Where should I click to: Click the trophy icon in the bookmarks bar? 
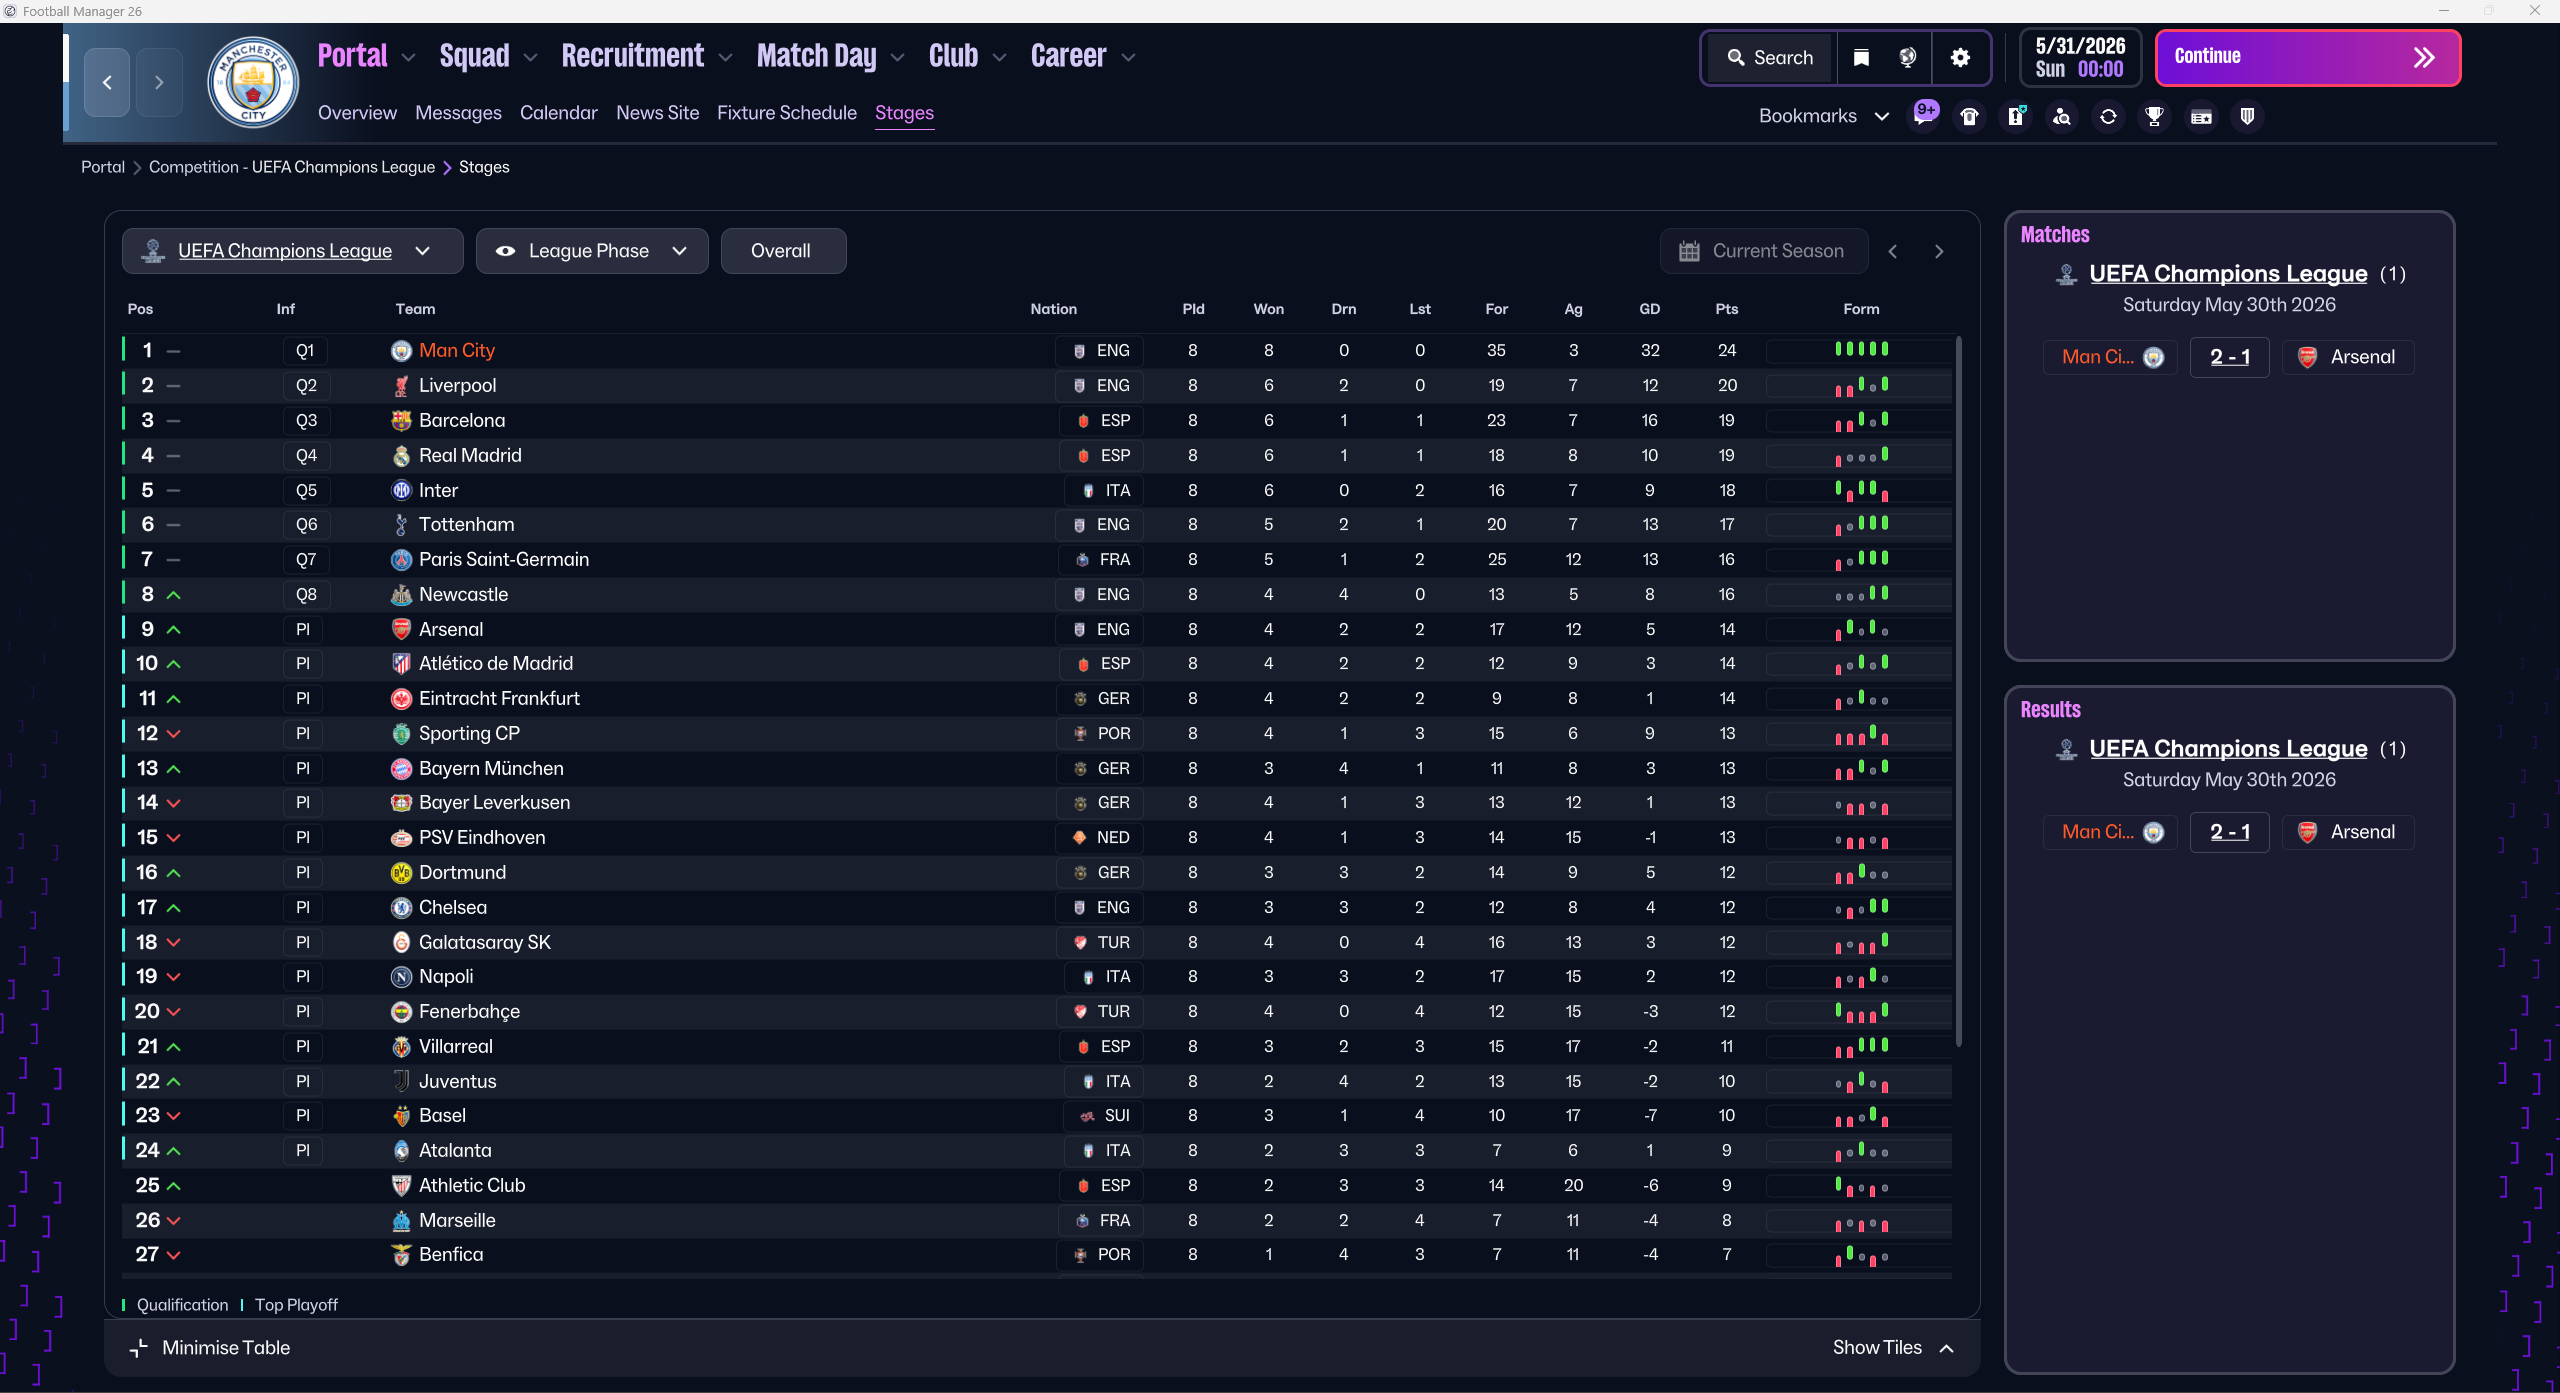[2154, 117]
